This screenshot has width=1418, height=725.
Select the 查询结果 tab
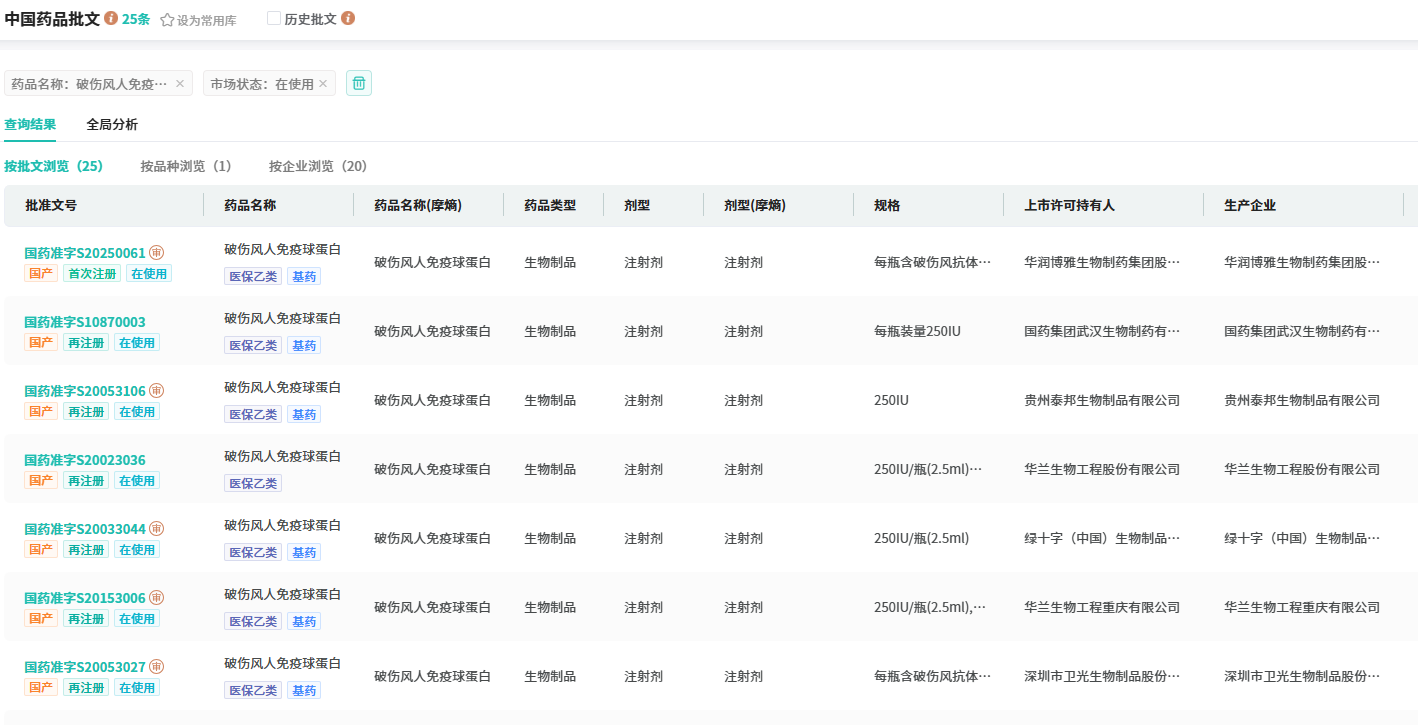click(30, 125)
